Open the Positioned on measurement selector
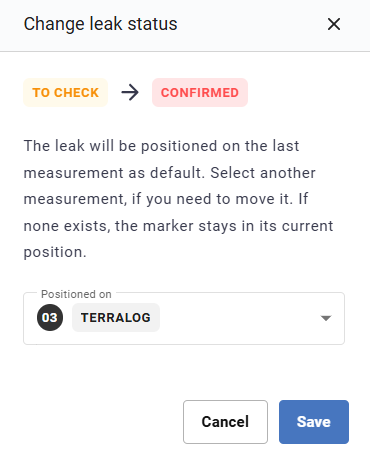The image size is (370, 470). (184, 318)
